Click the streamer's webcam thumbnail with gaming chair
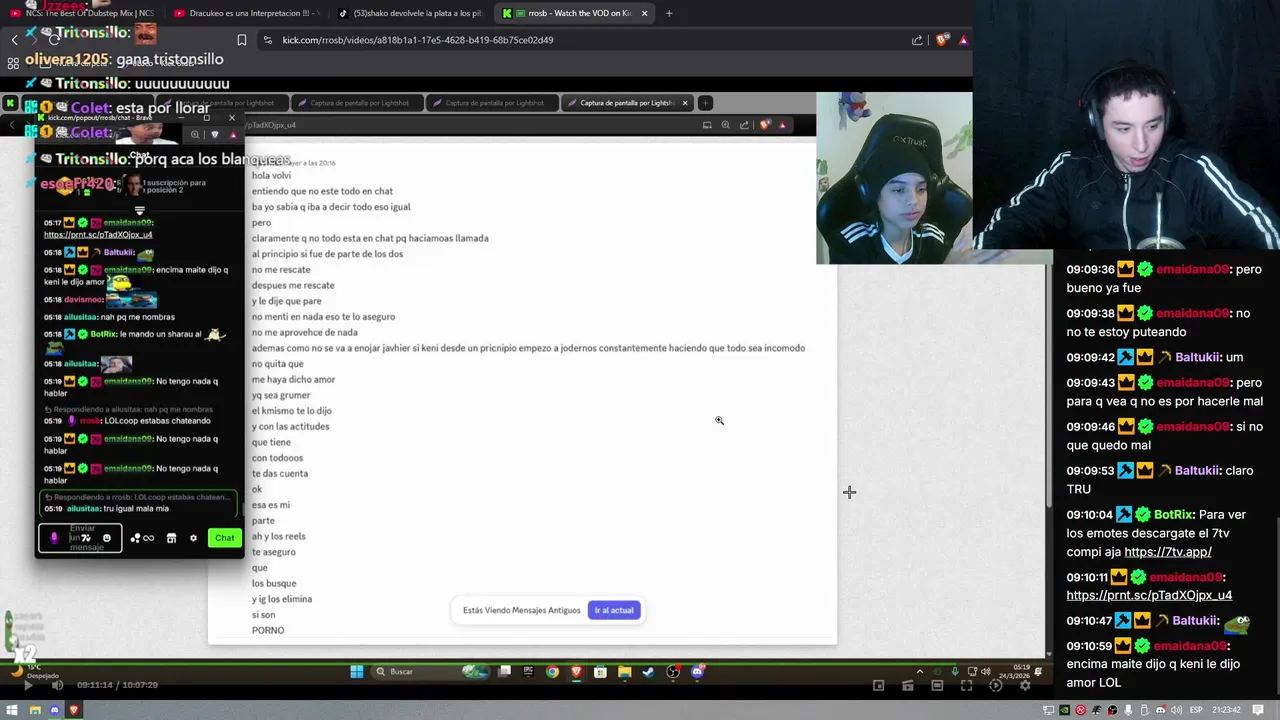Image resolution: width=1280 pixels, height=720 pixels. click(x=894, y=178)
